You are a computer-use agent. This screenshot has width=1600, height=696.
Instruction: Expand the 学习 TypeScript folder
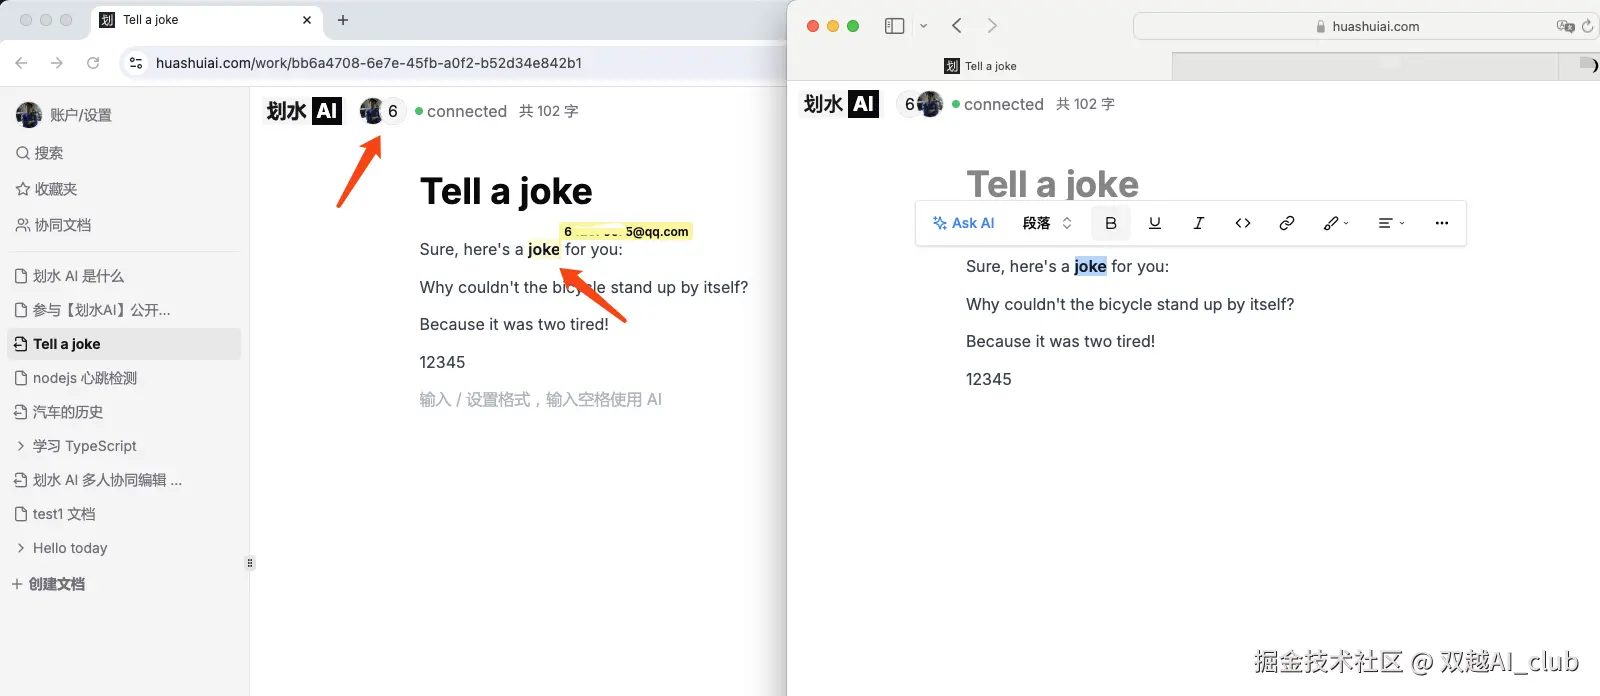click(21, 446)
